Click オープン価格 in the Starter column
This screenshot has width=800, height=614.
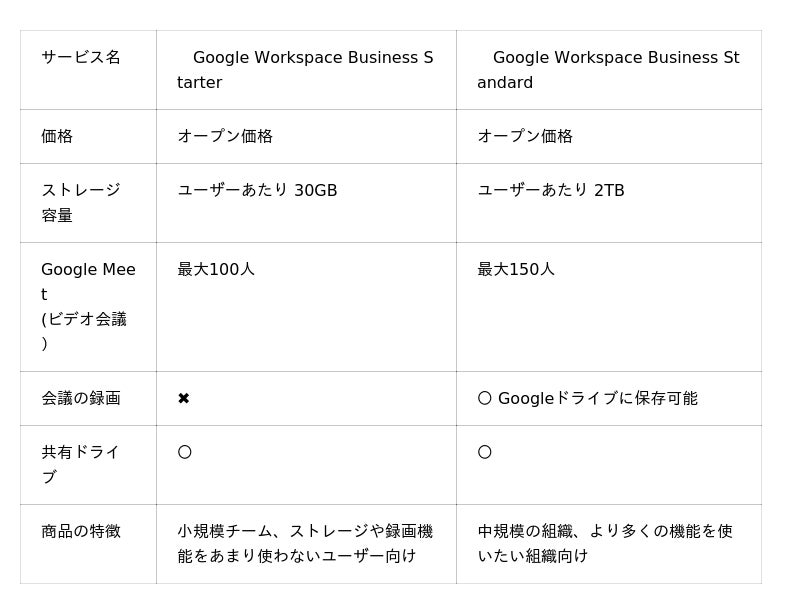pyautogui.click(x=225, y=136)
